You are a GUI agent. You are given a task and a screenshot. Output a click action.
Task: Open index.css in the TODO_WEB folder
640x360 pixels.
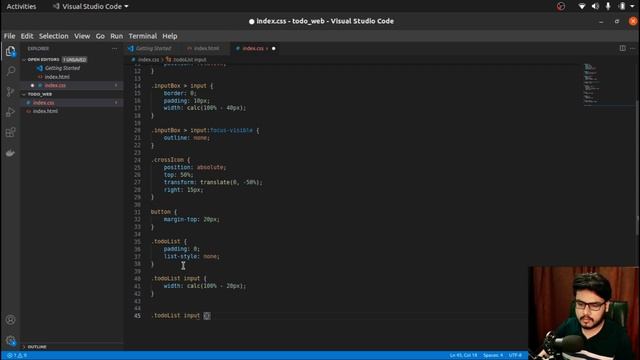[x=44, y=103]
